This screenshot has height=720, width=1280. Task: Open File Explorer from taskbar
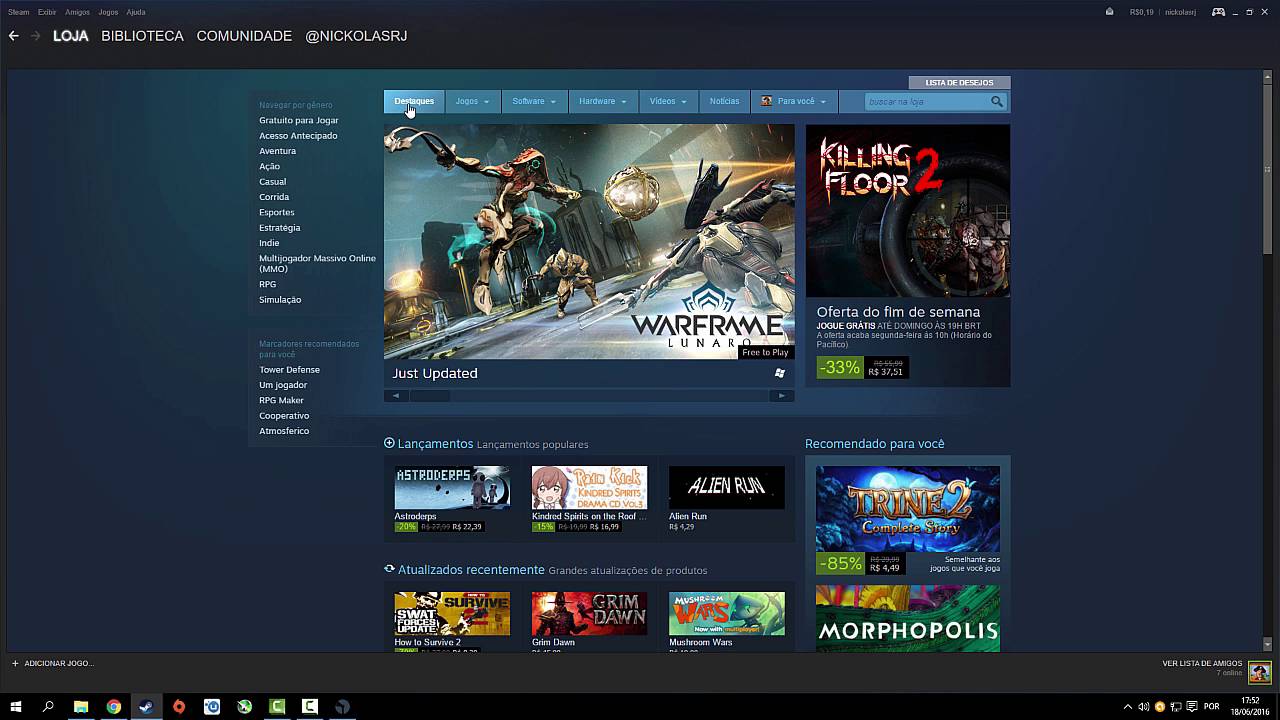point(81,706)
